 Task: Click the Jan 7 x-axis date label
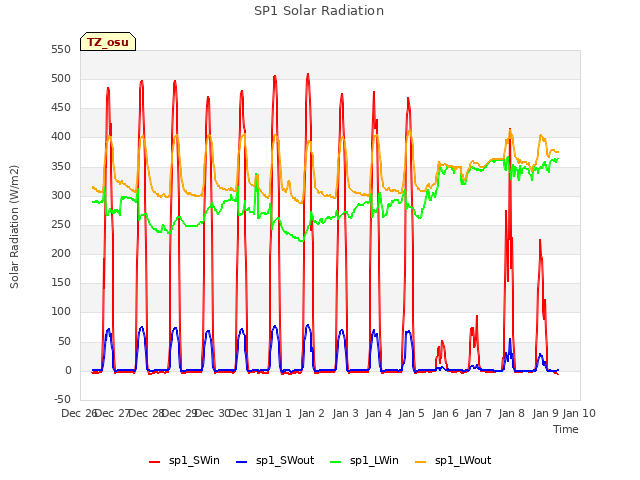(478, 413)
